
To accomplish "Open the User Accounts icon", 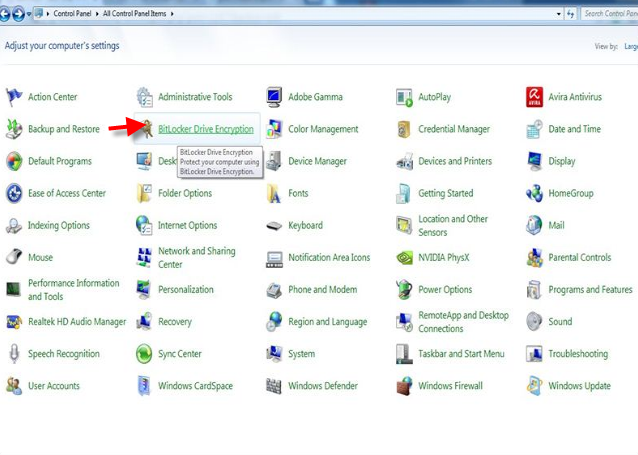I will (14, 386).
